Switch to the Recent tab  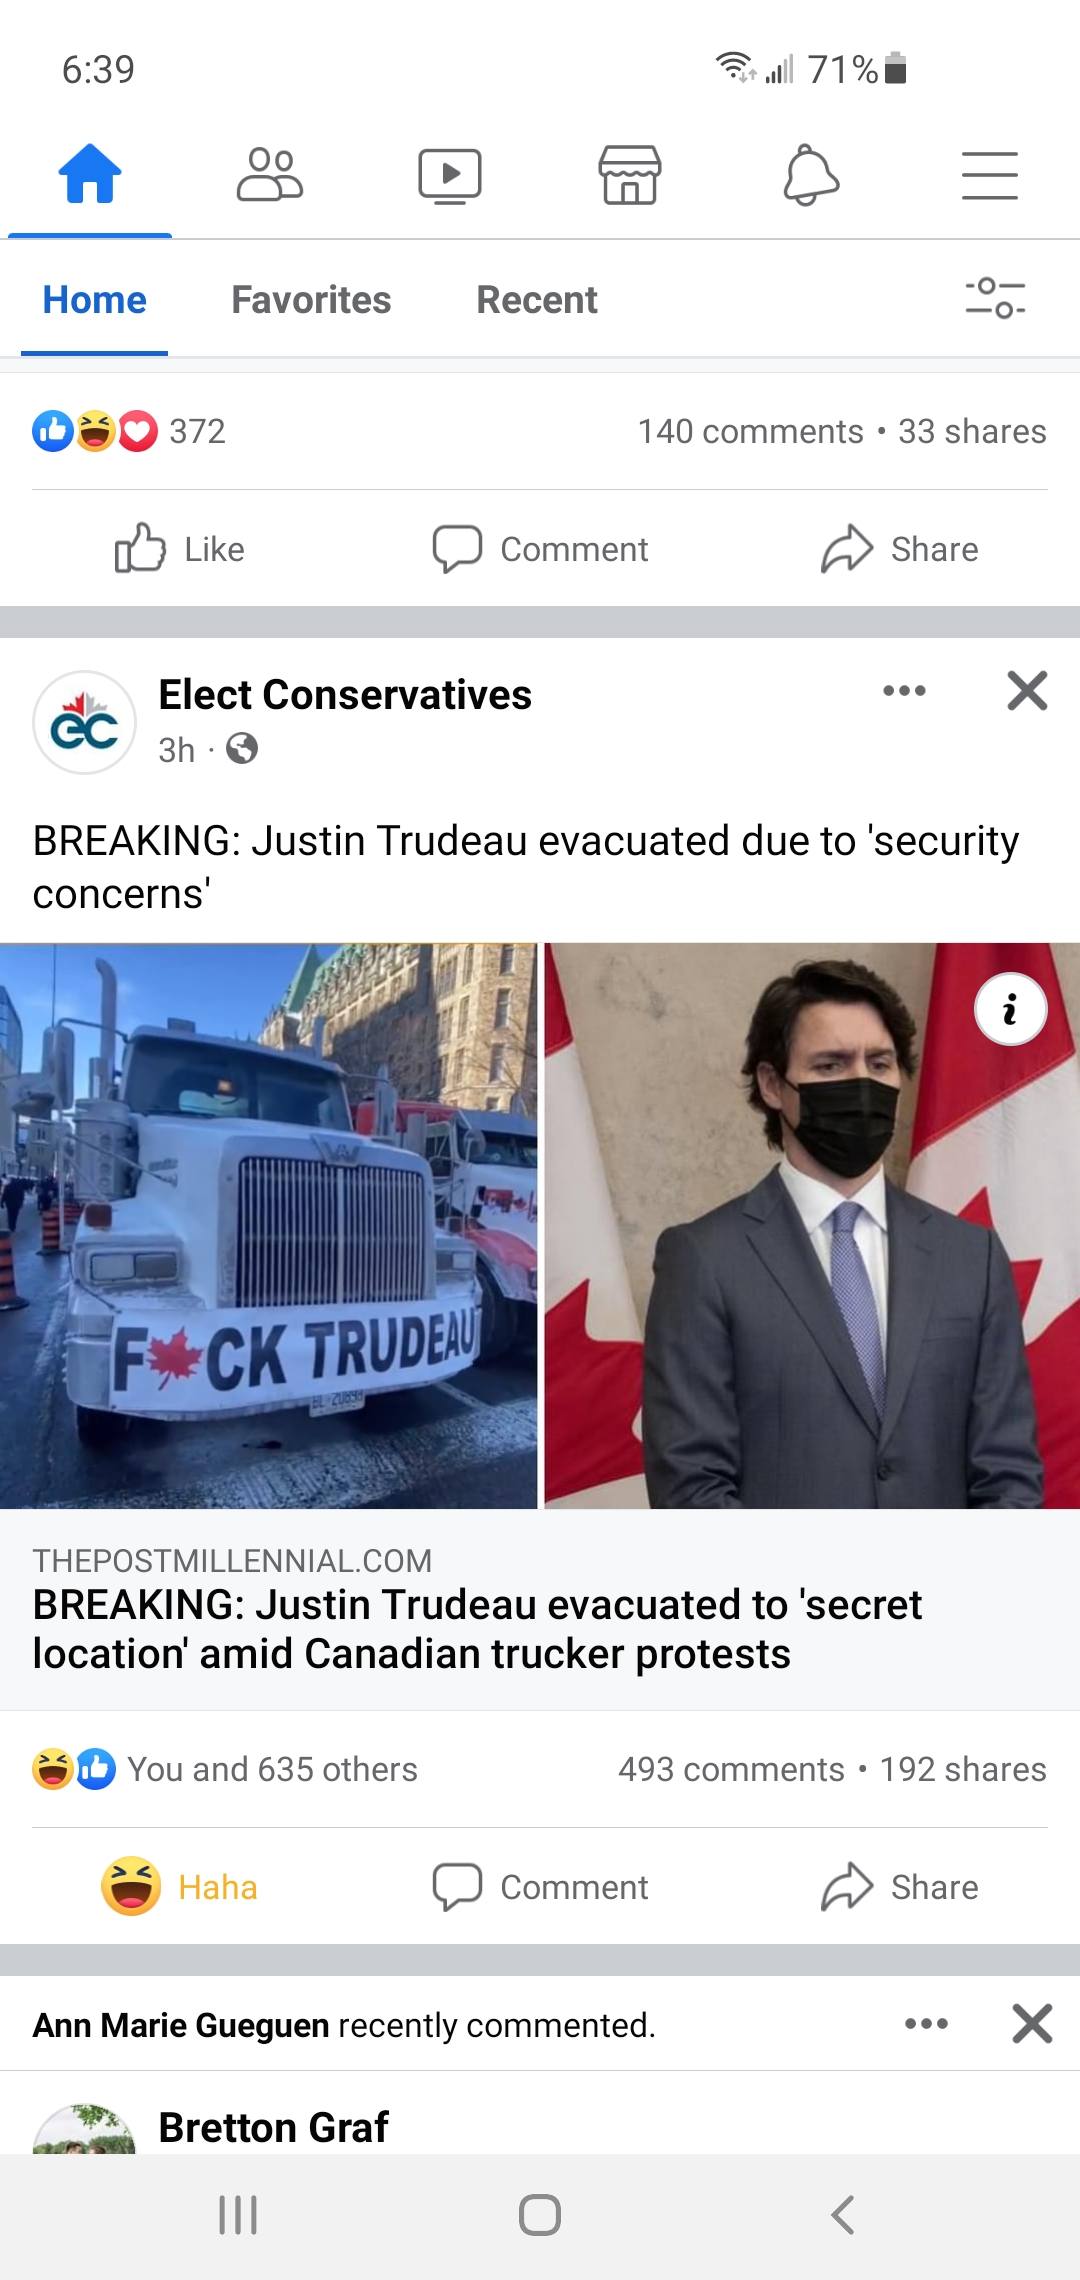[x=537, y=300]
